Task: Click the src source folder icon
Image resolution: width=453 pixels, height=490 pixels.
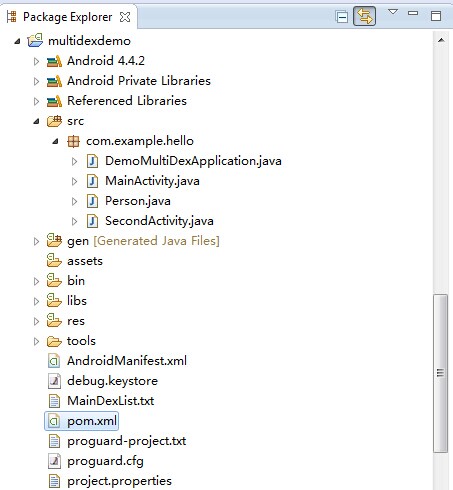Action: click(x=54, y=121)
